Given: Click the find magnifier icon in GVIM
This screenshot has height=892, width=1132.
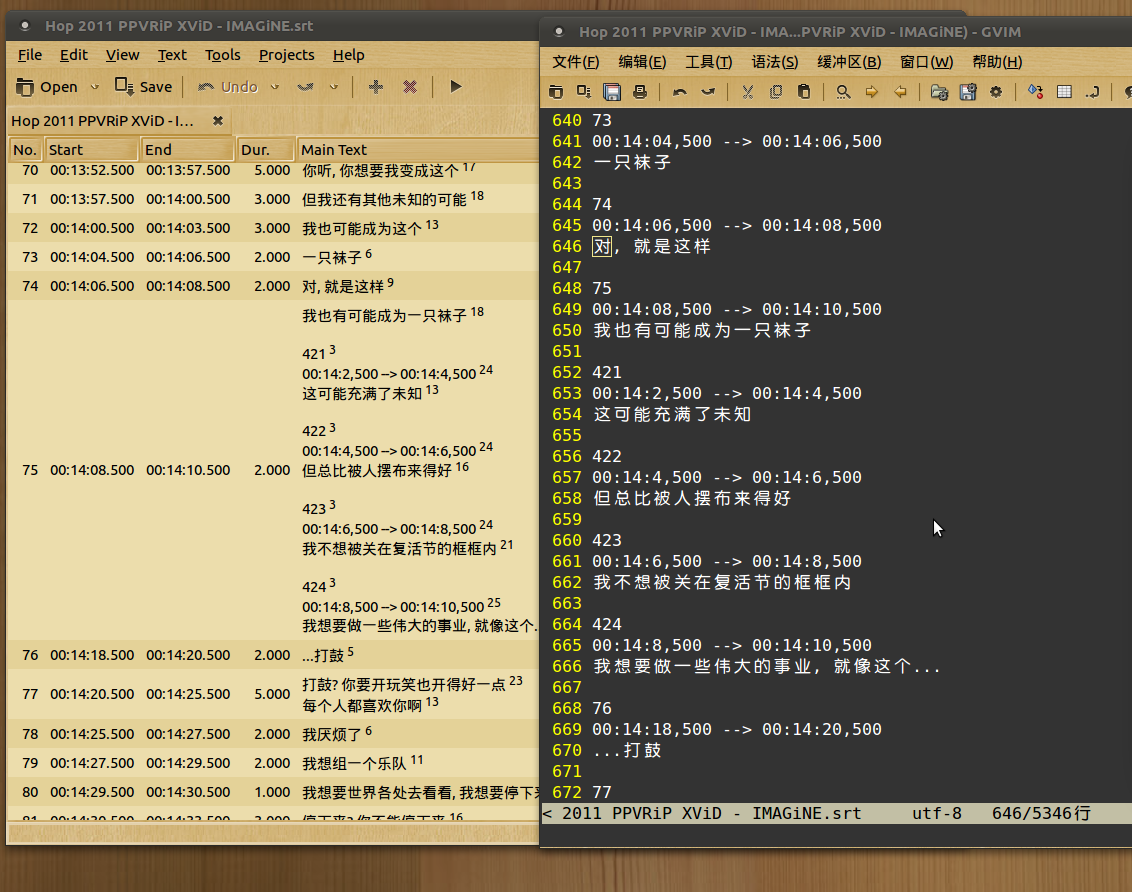Looking at the screenshot, I should [843, 92].
